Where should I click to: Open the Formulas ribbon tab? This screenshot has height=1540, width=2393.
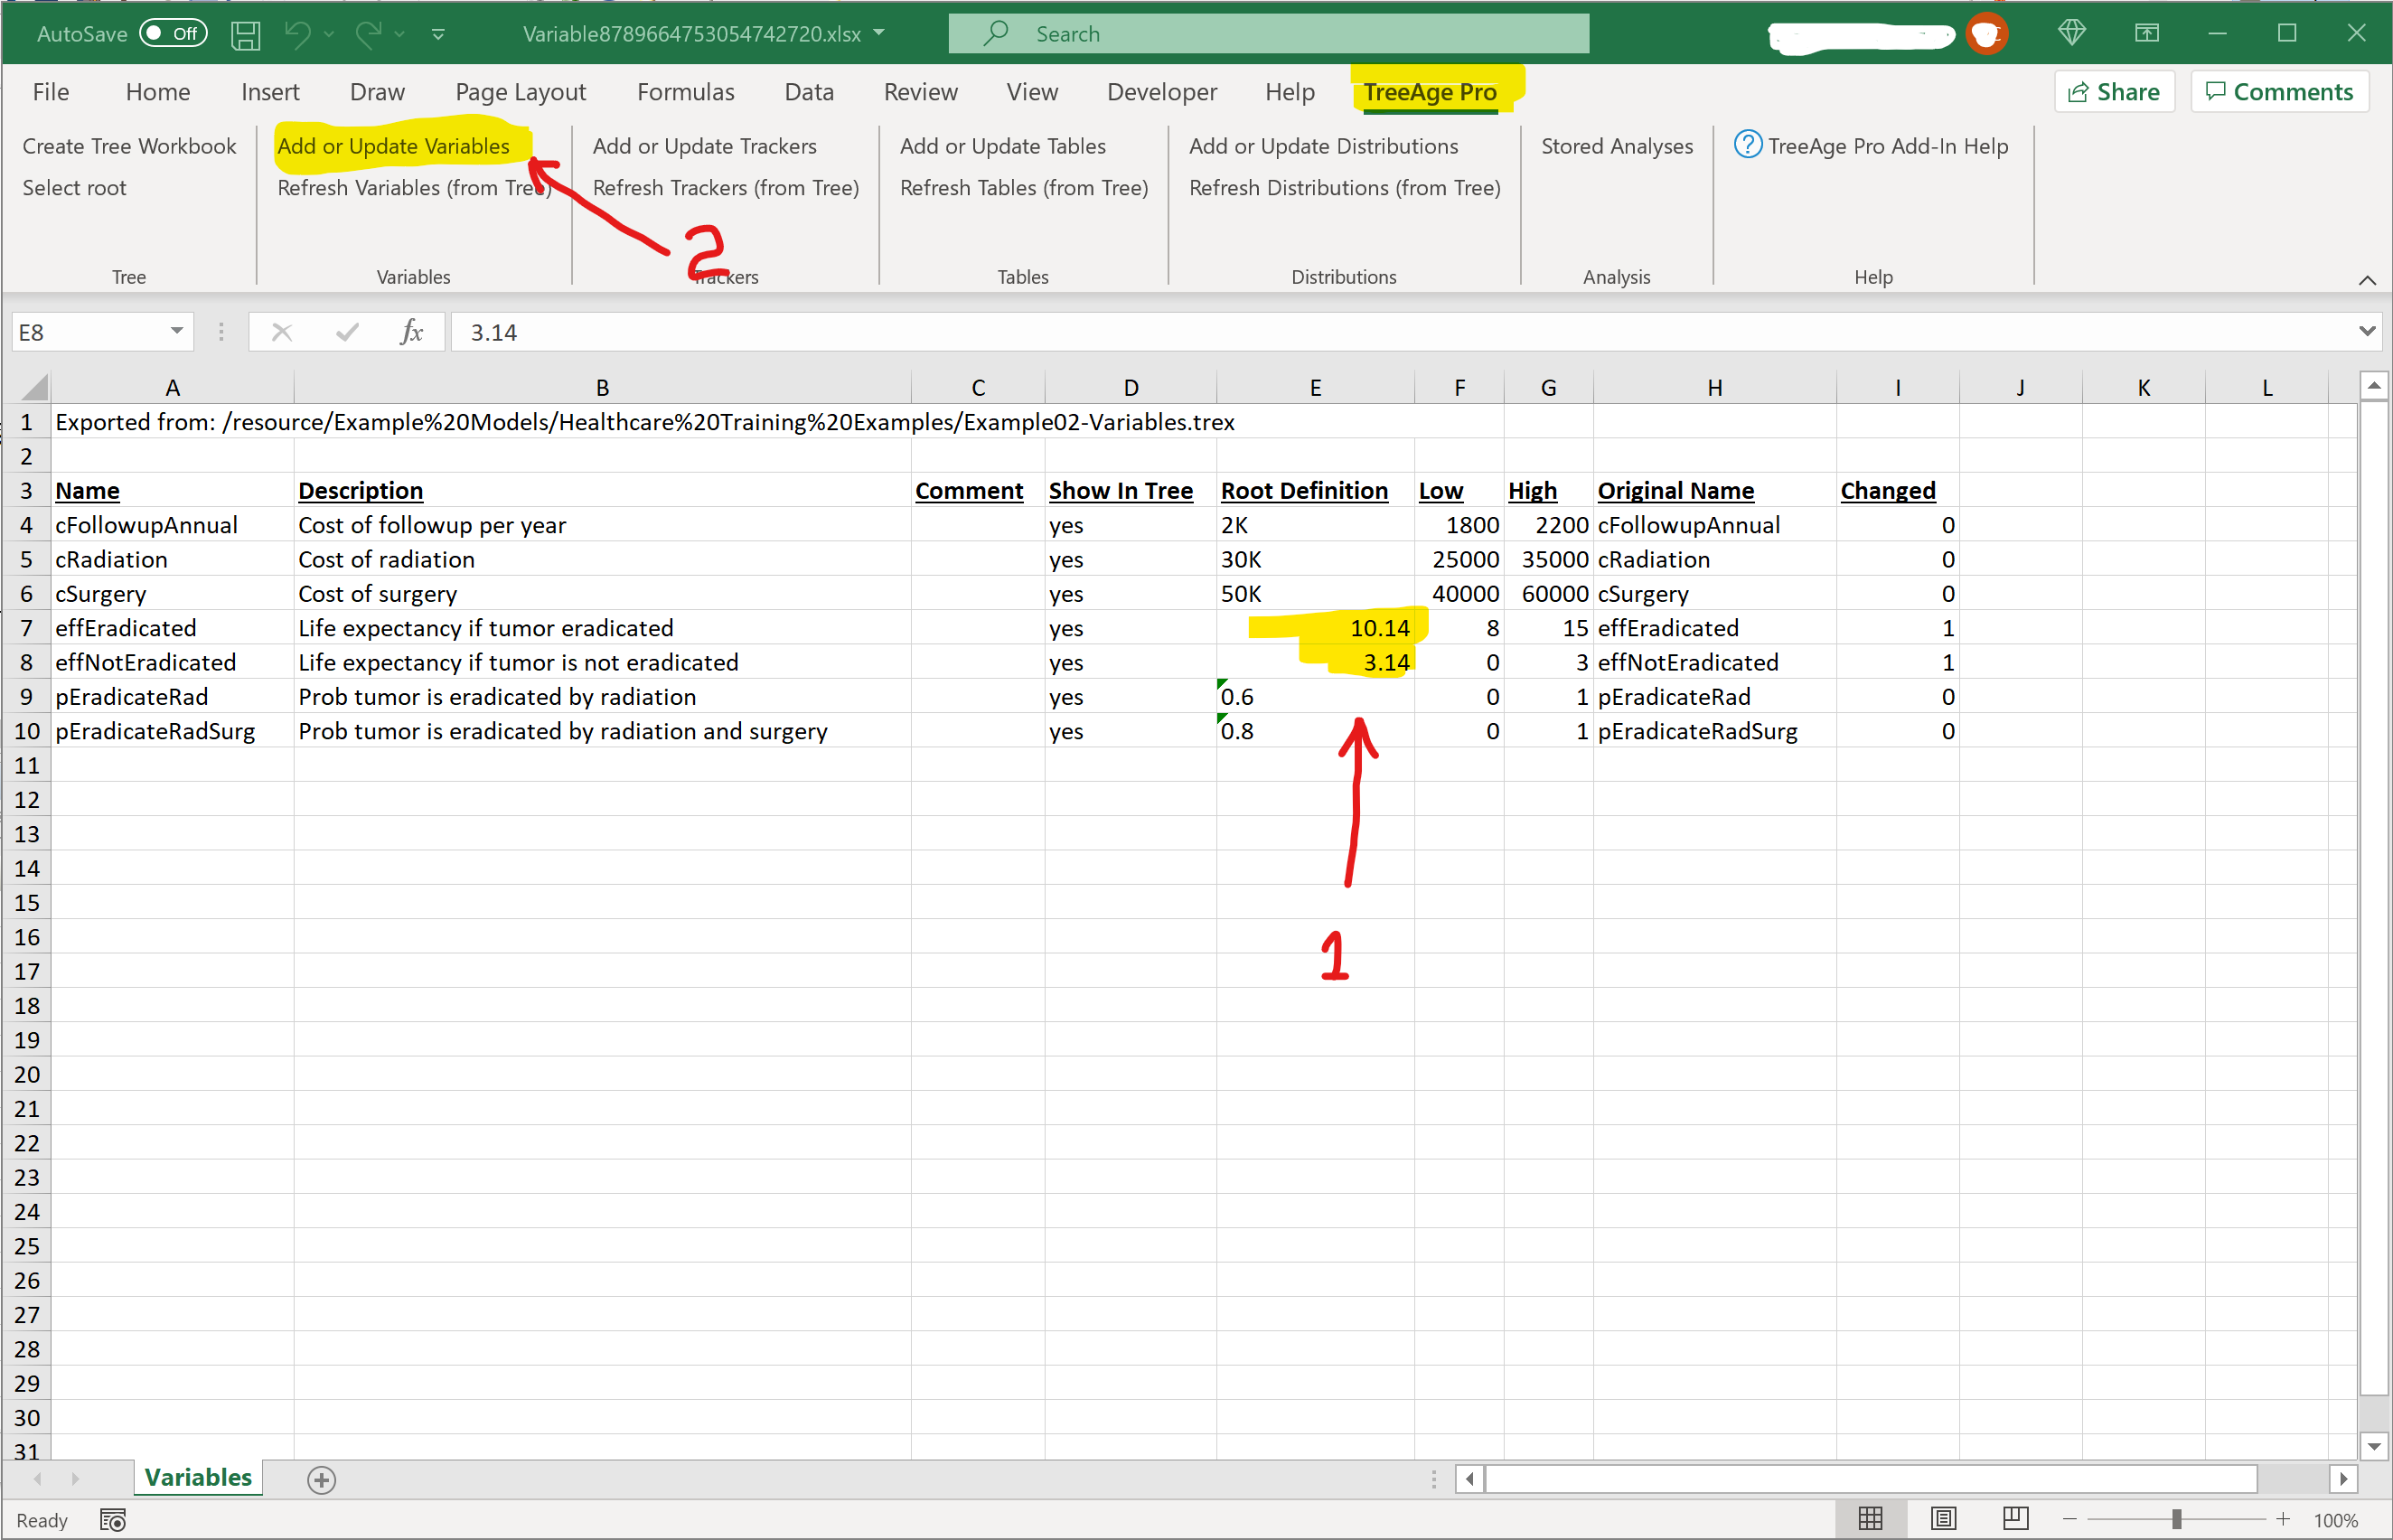pyautogui.click(x=685, y=92)
